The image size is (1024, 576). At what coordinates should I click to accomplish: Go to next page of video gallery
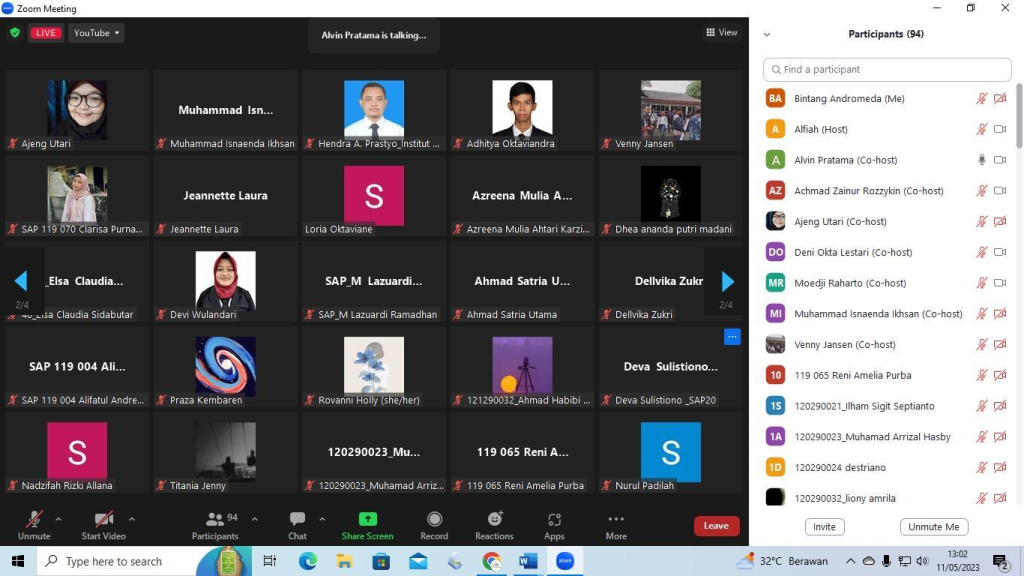728,281
